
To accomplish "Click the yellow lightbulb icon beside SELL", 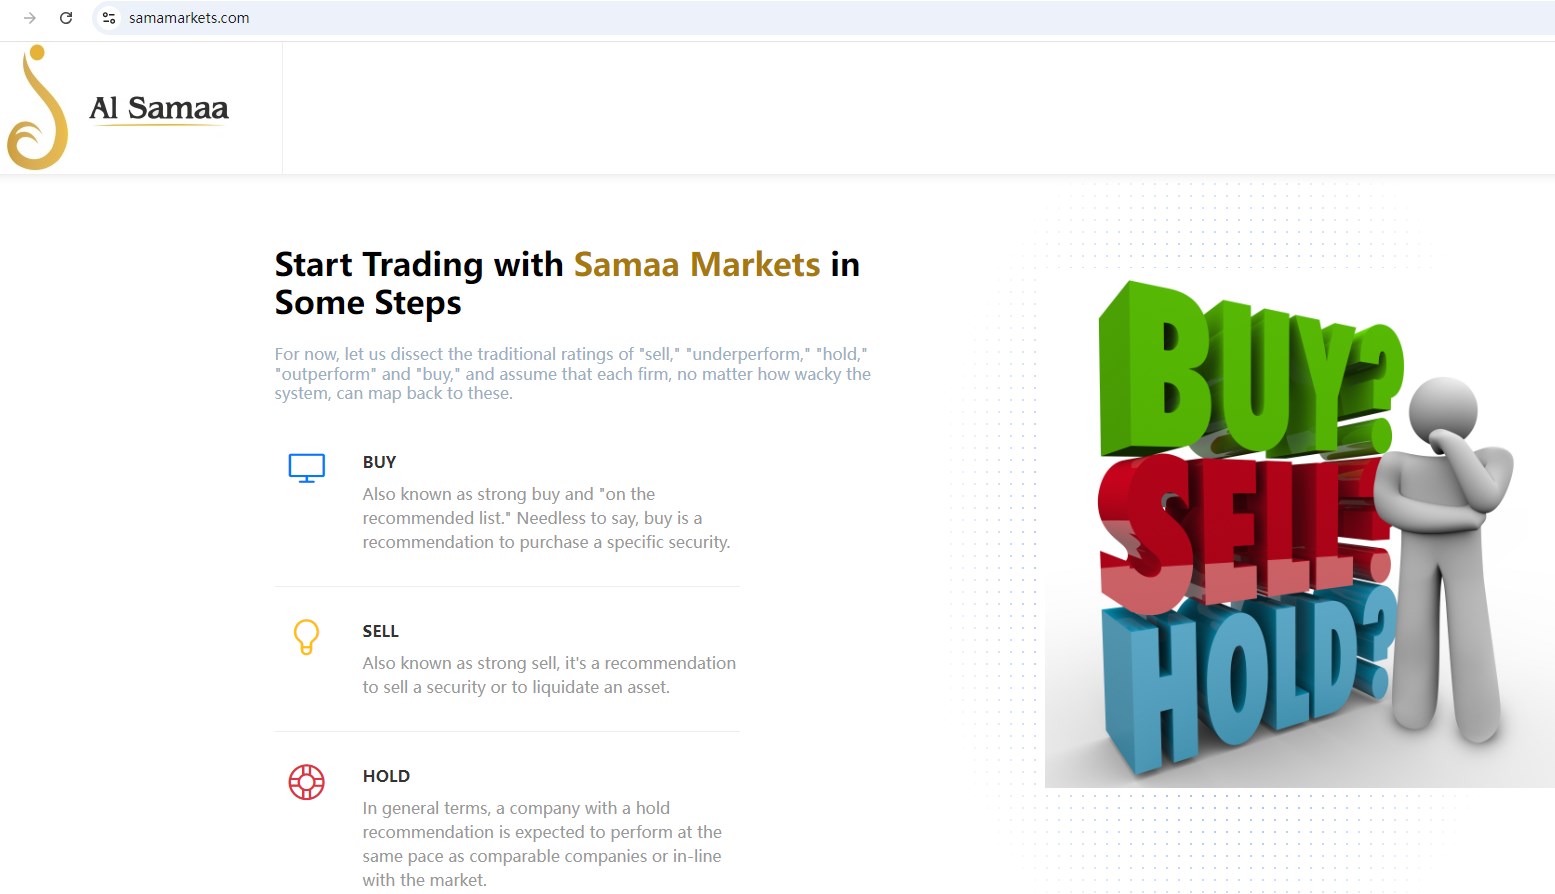I will [x=306, y=636].
